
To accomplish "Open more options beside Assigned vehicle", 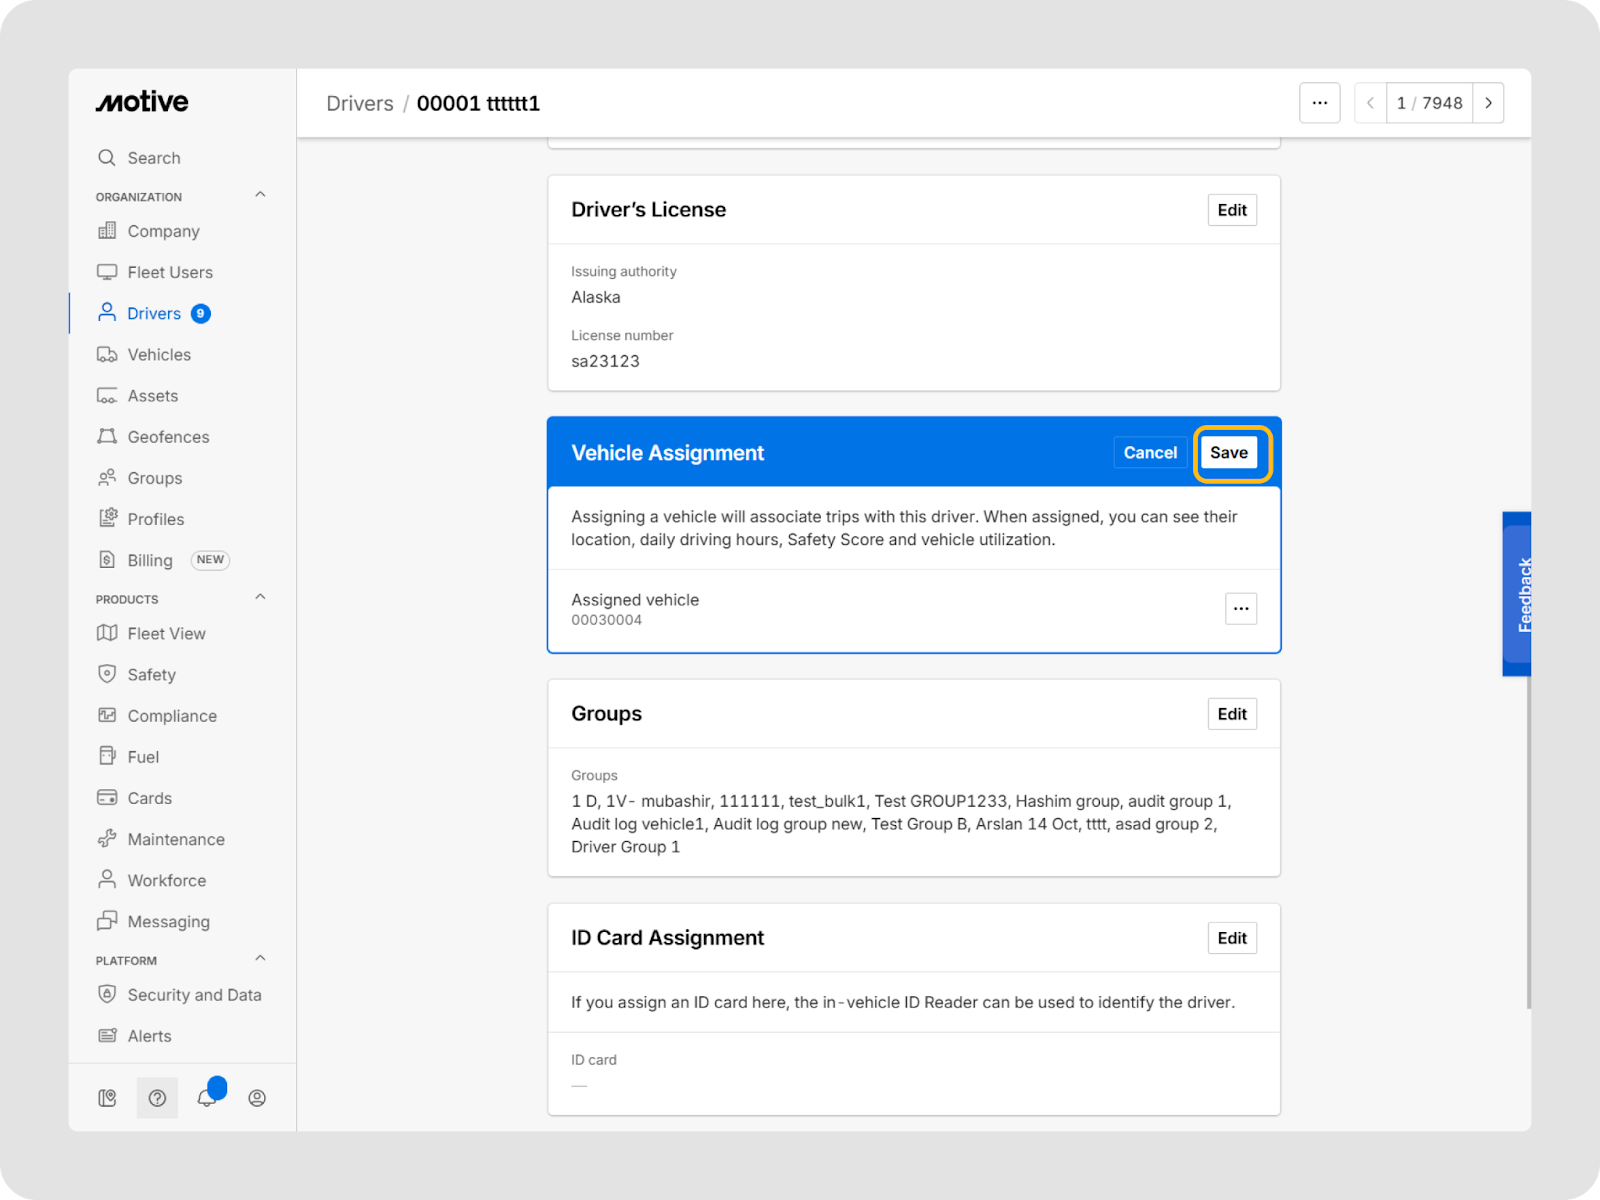I will click(1240, 608).
